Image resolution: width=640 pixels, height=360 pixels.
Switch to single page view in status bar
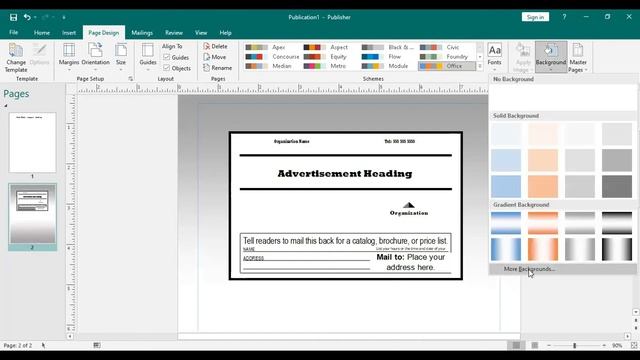[516, 345]
